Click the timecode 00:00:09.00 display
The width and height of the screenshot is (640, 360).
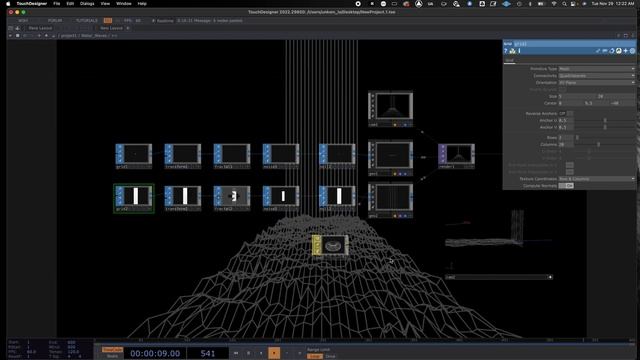click(x=155, y=353)
